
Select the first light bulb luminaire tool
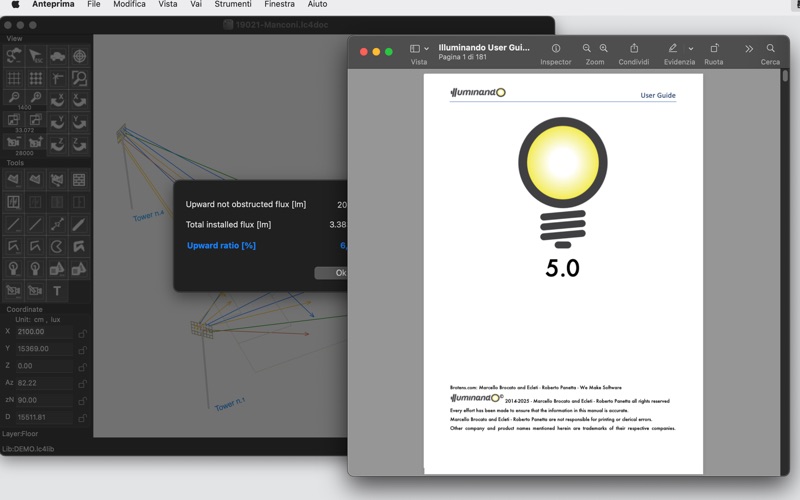[13, 269]
